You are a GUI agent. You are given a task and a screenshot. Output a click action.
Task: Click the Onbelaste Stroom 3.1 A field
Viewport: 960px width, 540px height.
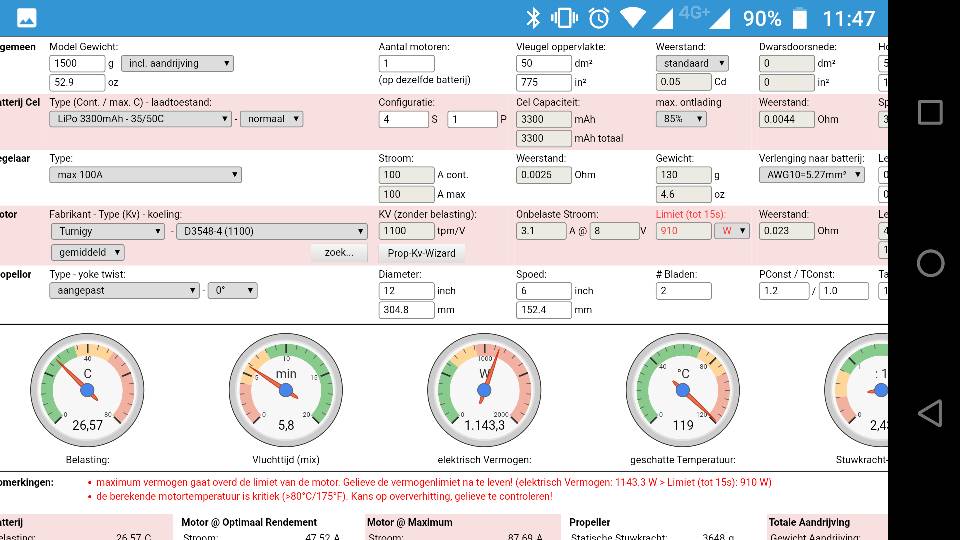point(541,231)
